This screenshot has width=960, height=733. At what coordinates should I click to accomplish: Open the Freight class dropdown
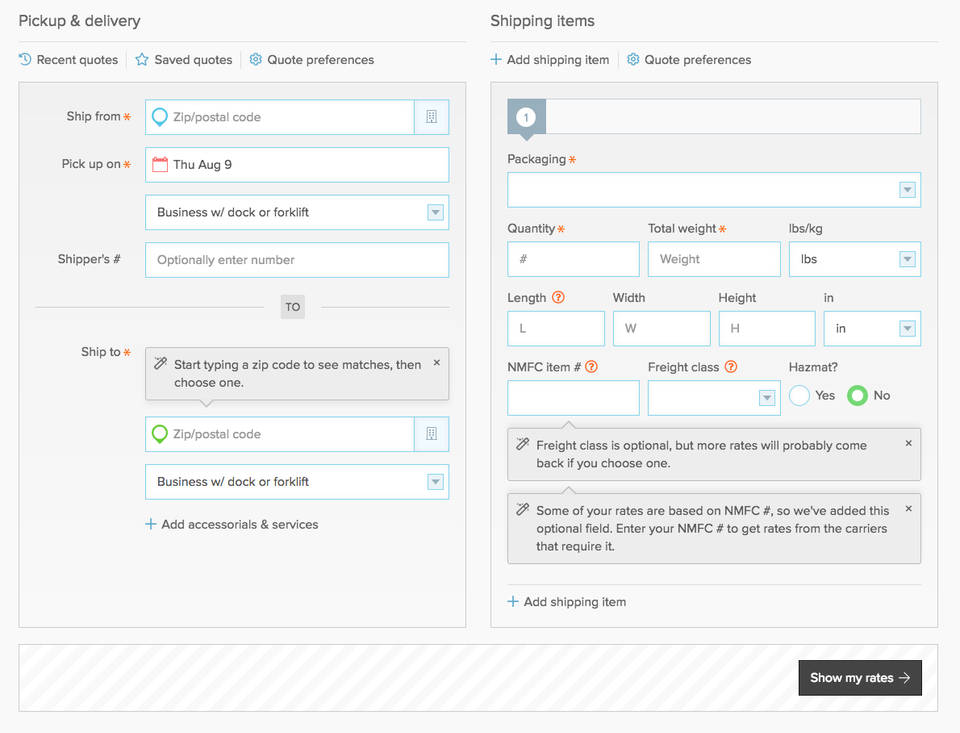[x=713, y=398]
